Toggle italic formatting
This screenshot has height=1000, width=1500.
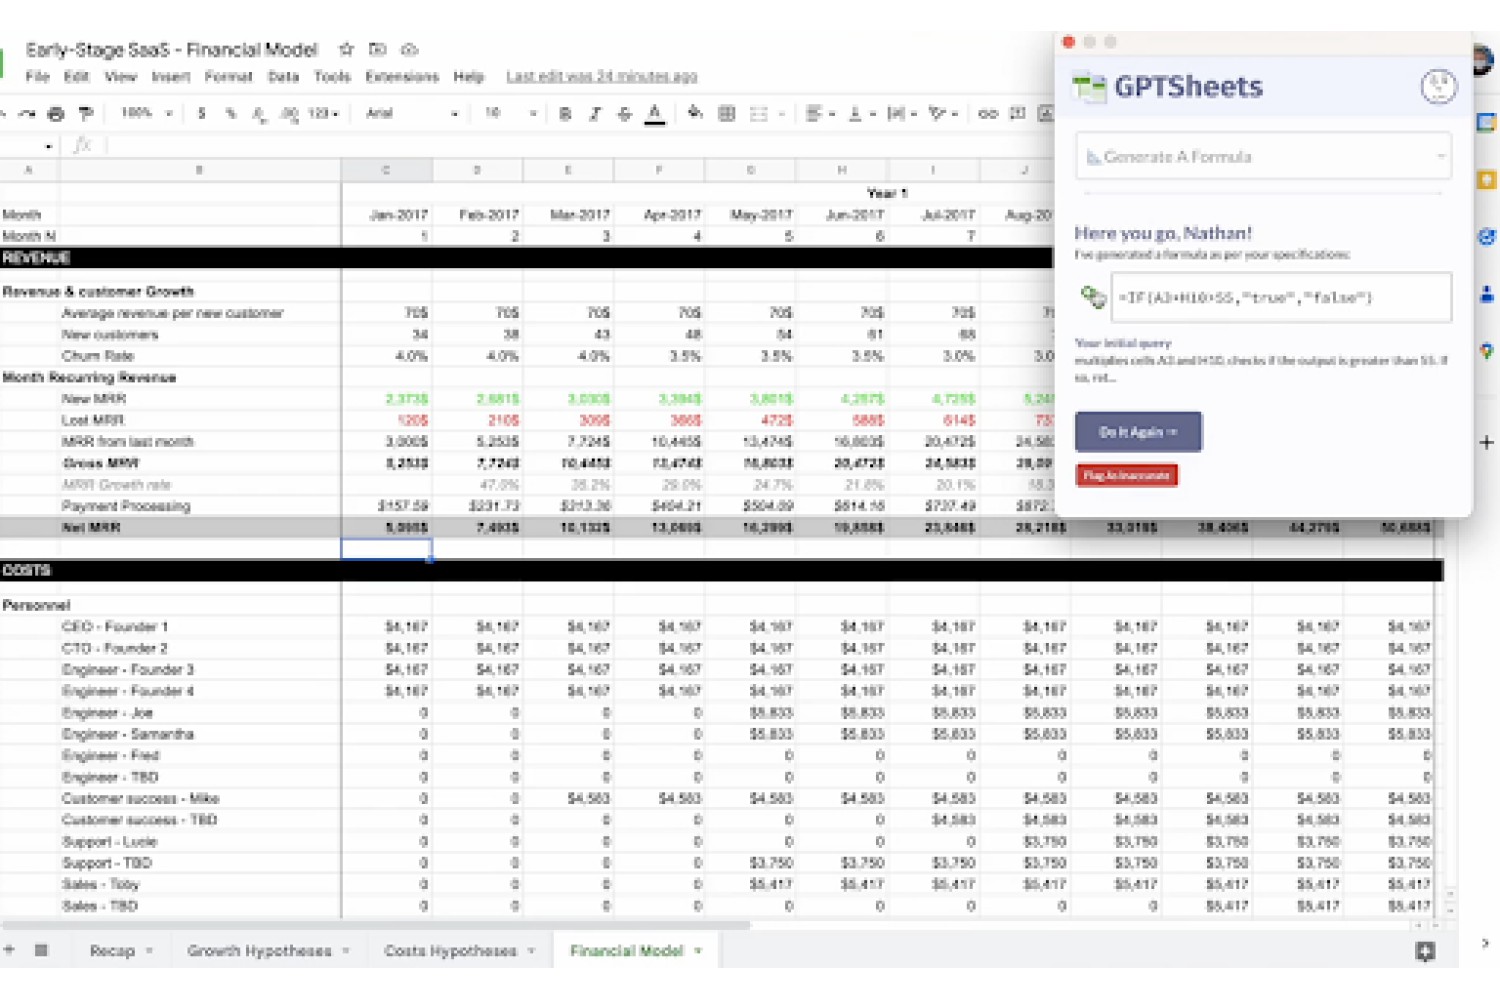595,114
